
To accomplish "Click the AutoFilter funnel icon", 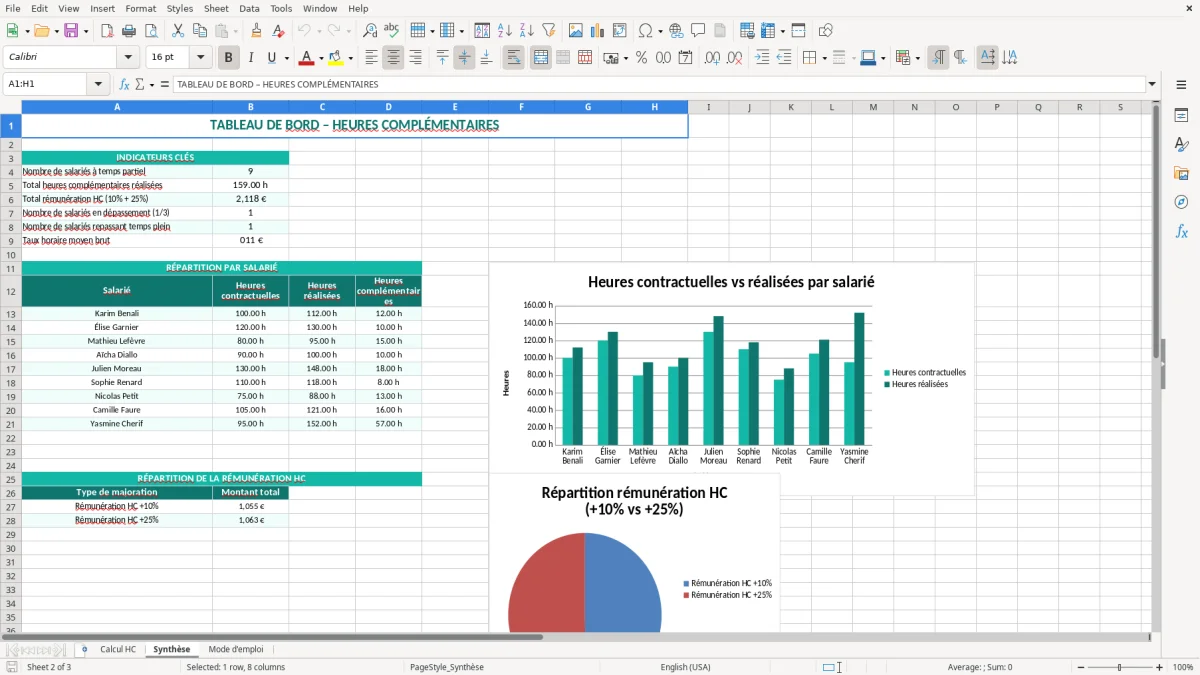I will (549, 31).
